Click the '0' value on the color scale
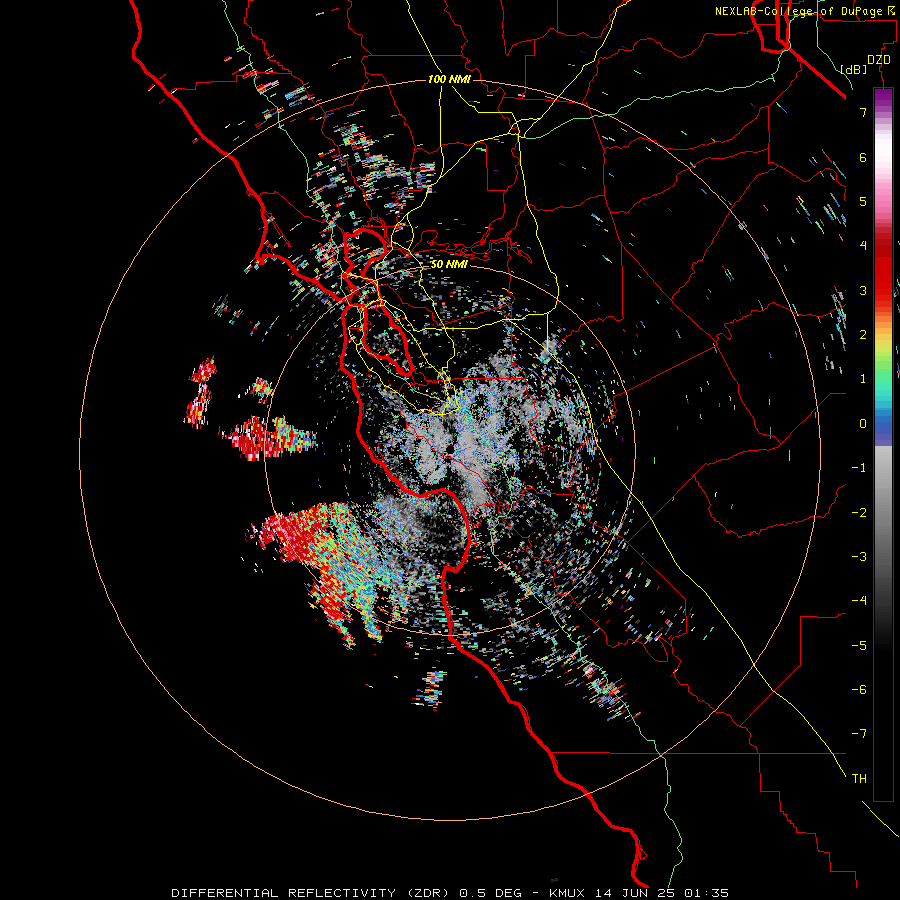The height and width of the screenshot is (900, 900). tap(863, 424)
